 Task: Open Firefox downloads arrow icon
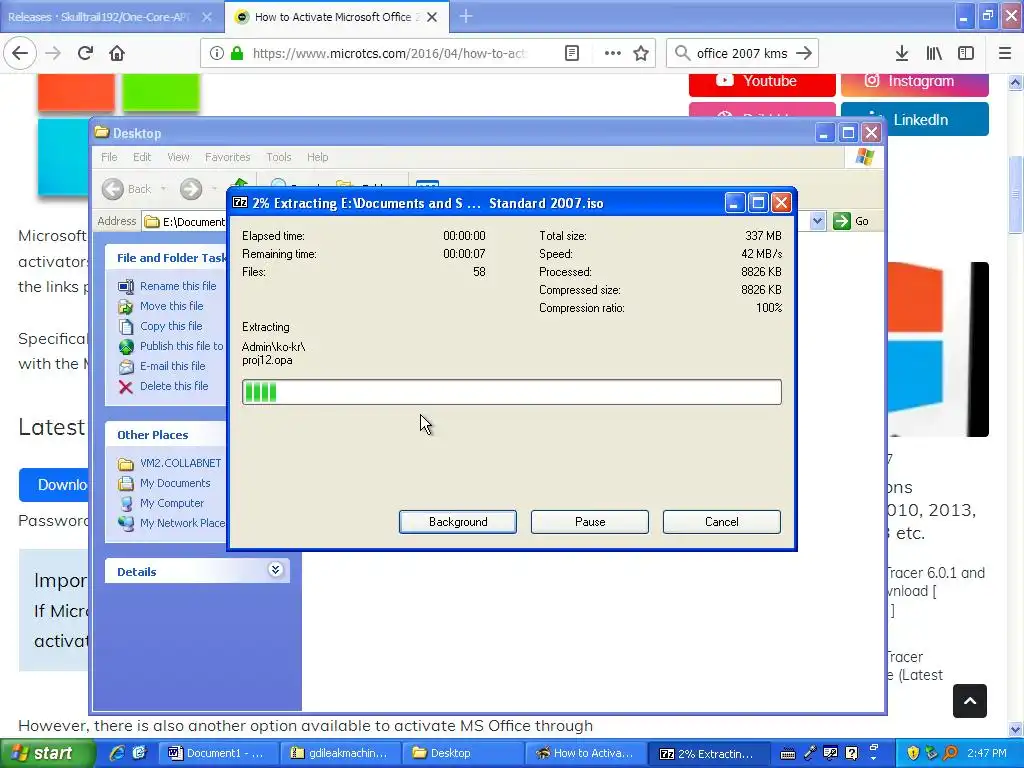pyautogui.click(x=902, y=53)
